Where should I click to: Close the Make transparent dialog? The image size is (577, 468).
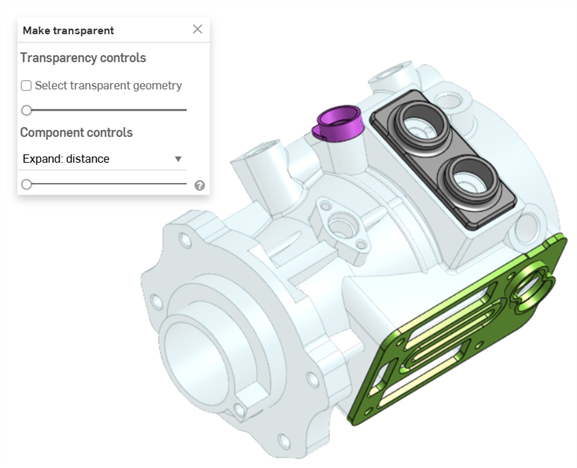tap(197, 29)
